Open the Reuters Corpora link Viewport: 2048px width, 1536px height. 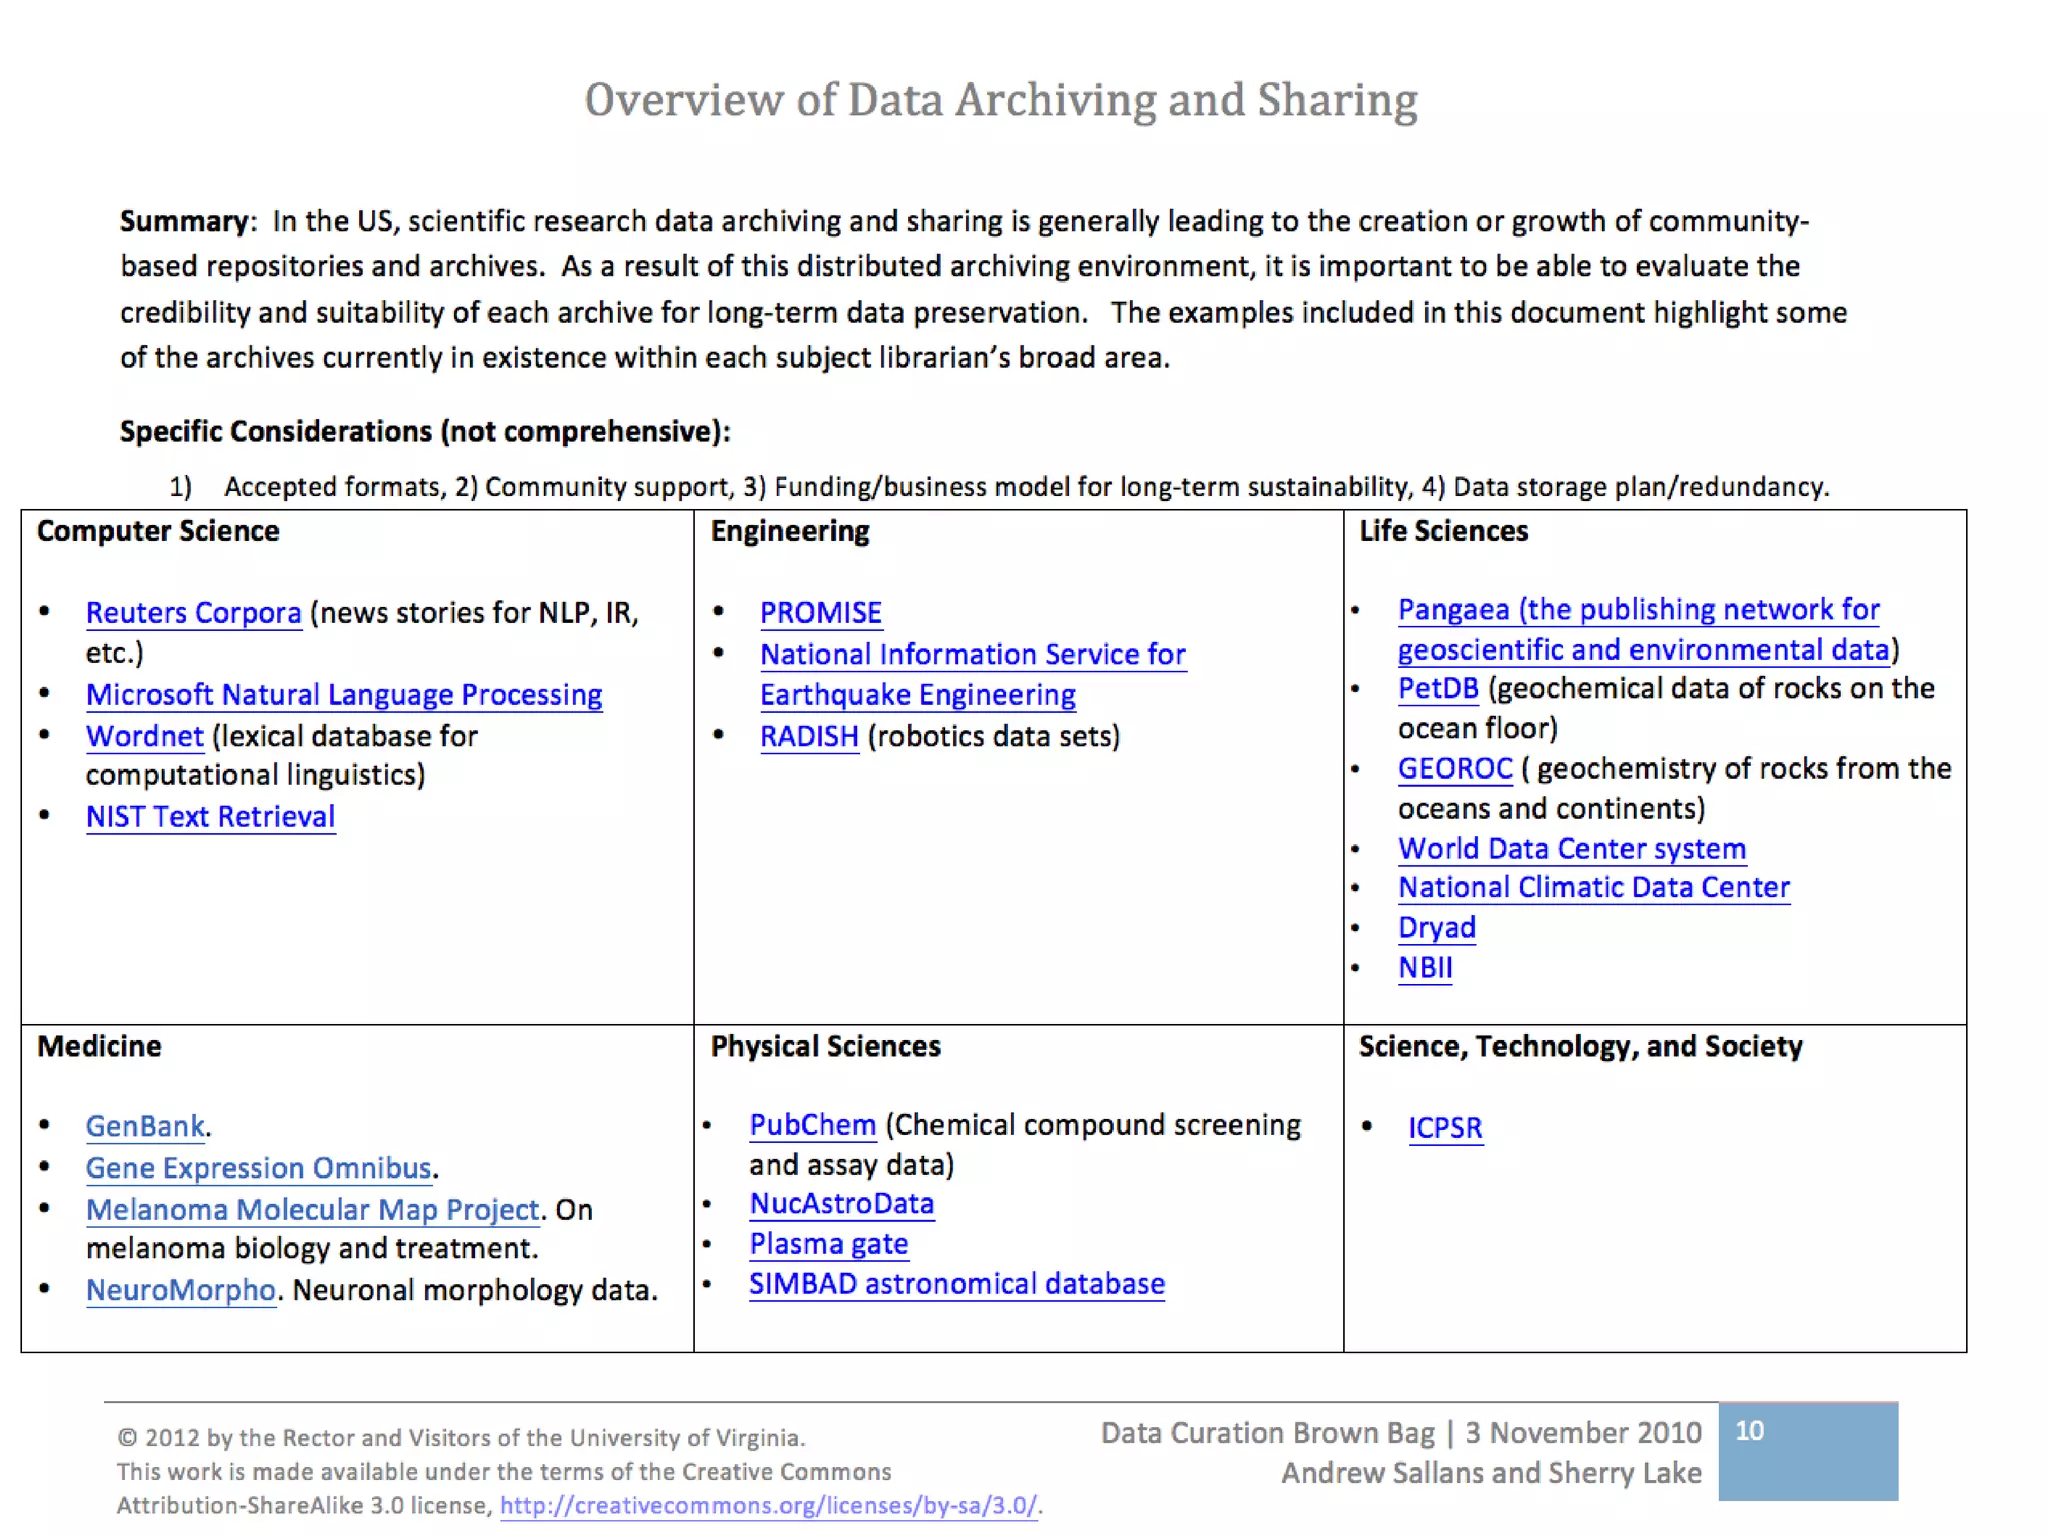click(193, 612)
